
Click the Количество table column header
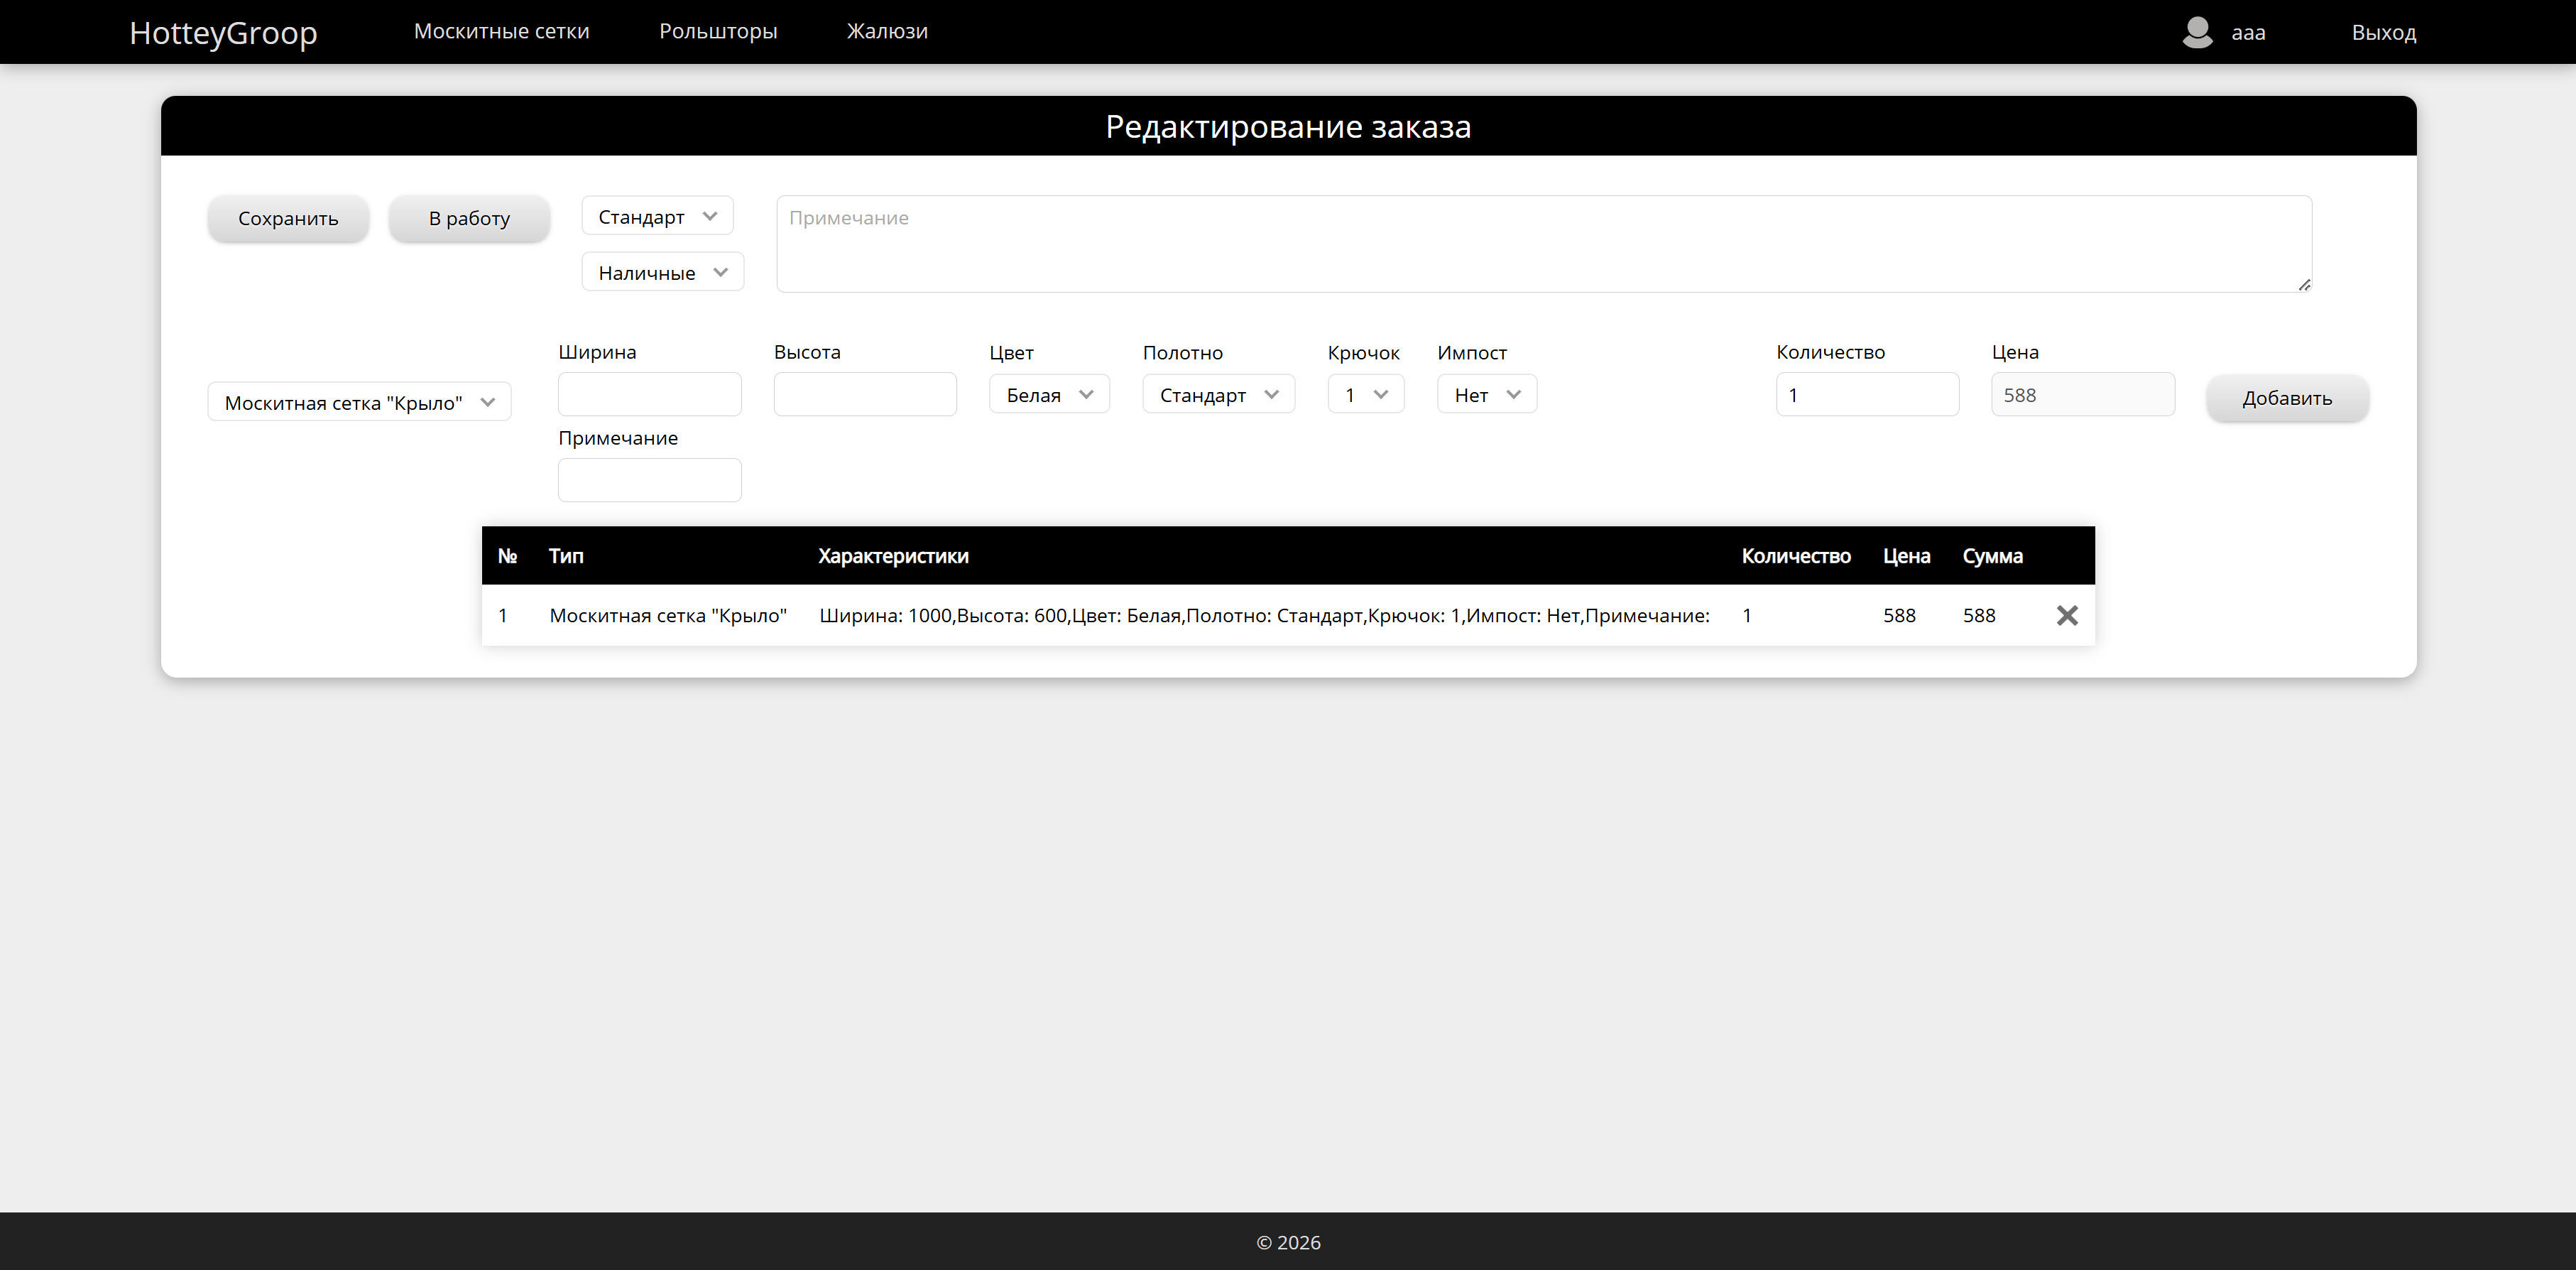pos(1796,556)
